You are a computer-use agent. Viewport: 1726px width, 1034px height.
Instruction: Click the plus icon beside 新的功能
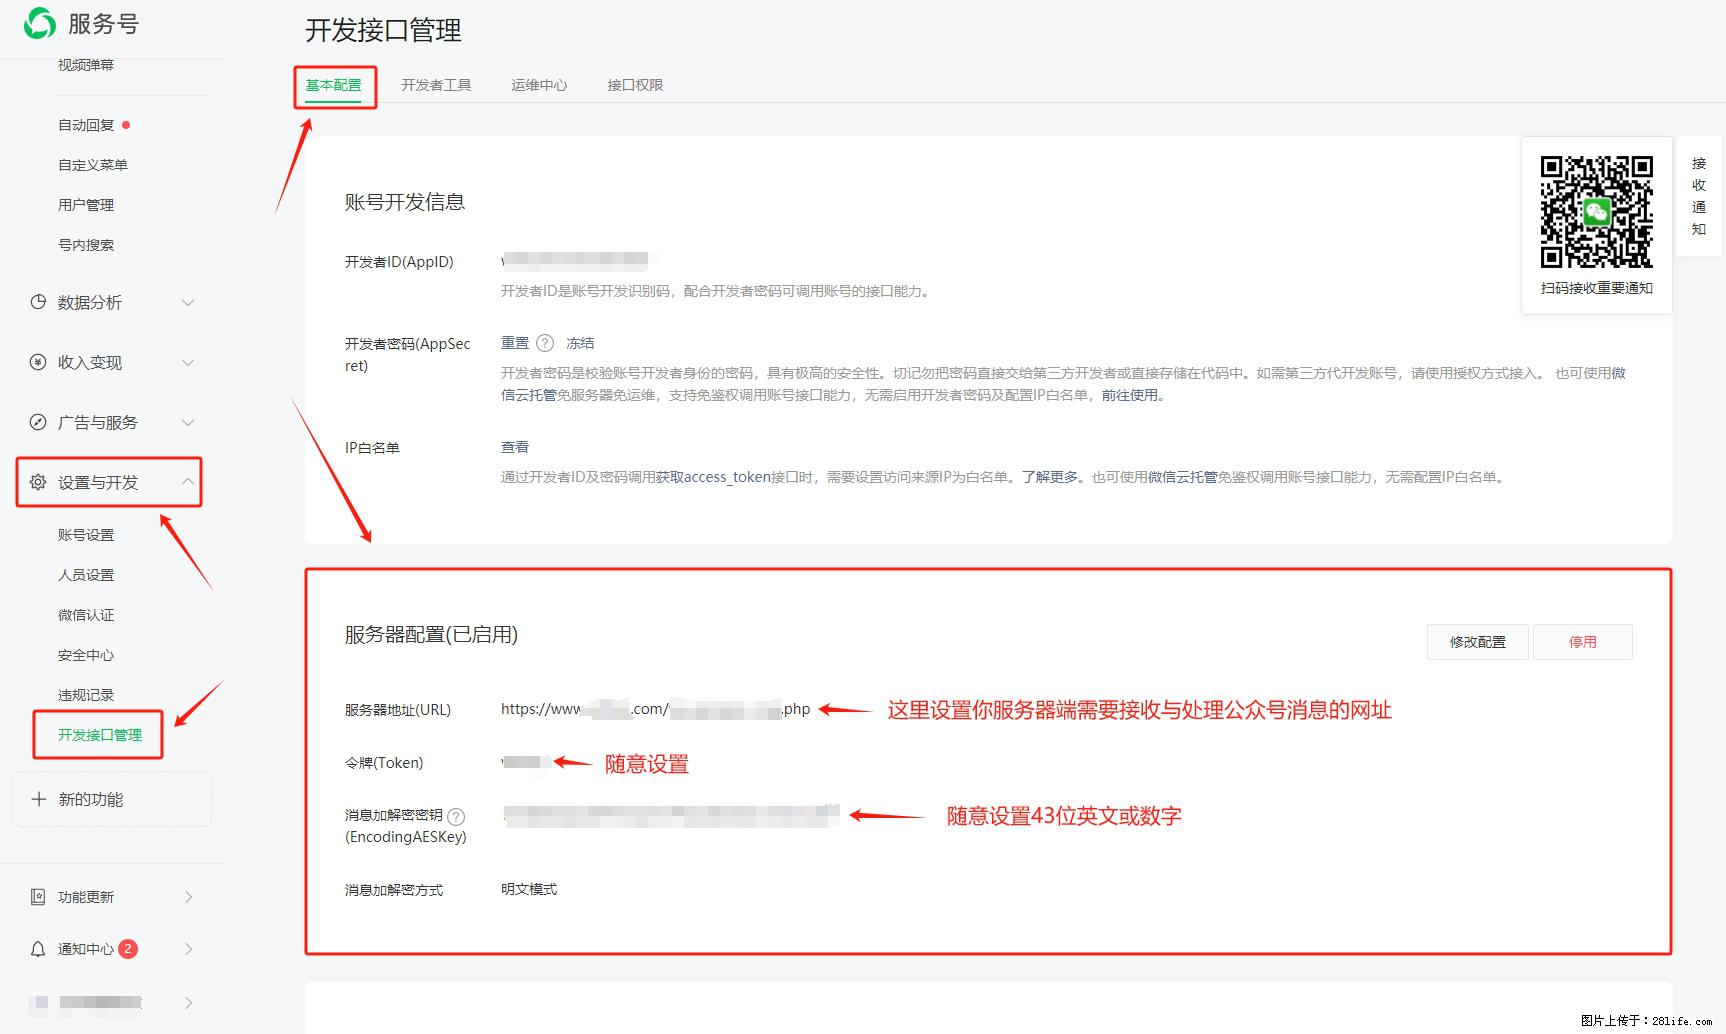tap(38, 798)
